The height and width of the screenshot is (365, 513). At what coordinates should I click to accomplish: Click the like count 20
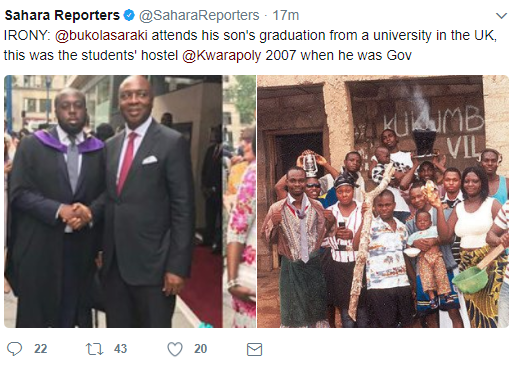pyautogui.click(x=201, y=349)
